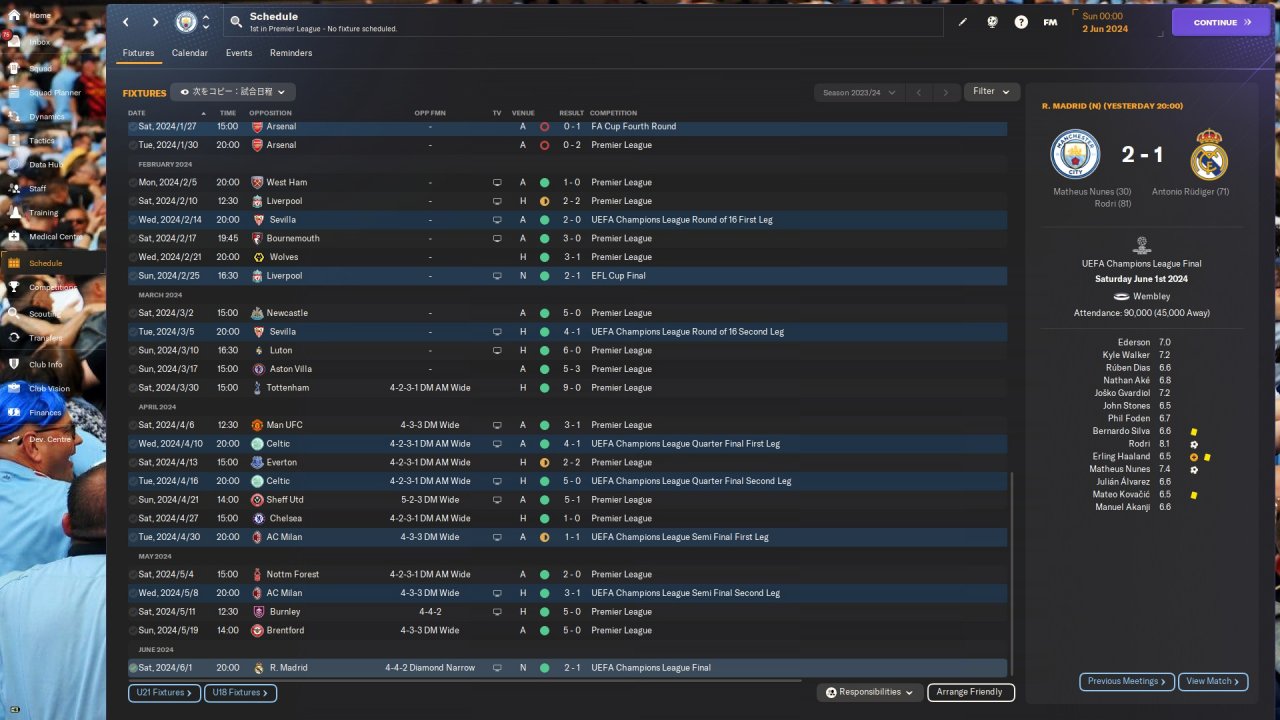Open the globe icon in top bar

pos(992,22)
